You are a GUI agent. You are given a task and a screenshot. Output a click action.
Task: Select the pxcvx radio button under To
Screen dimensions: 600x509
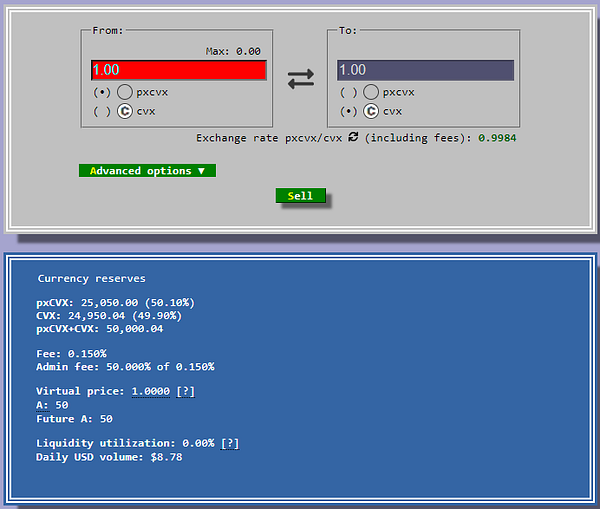click(349, 92)
